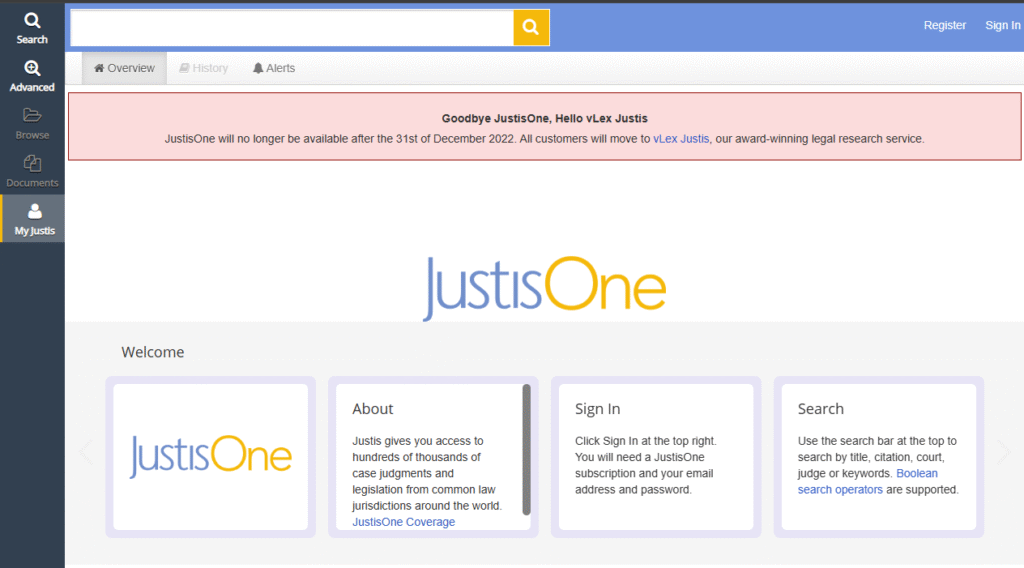Image resolution: width=1024 pixels, height=568 pixels.
Task: Click into the top search field
Action: (x=292, y=28)
